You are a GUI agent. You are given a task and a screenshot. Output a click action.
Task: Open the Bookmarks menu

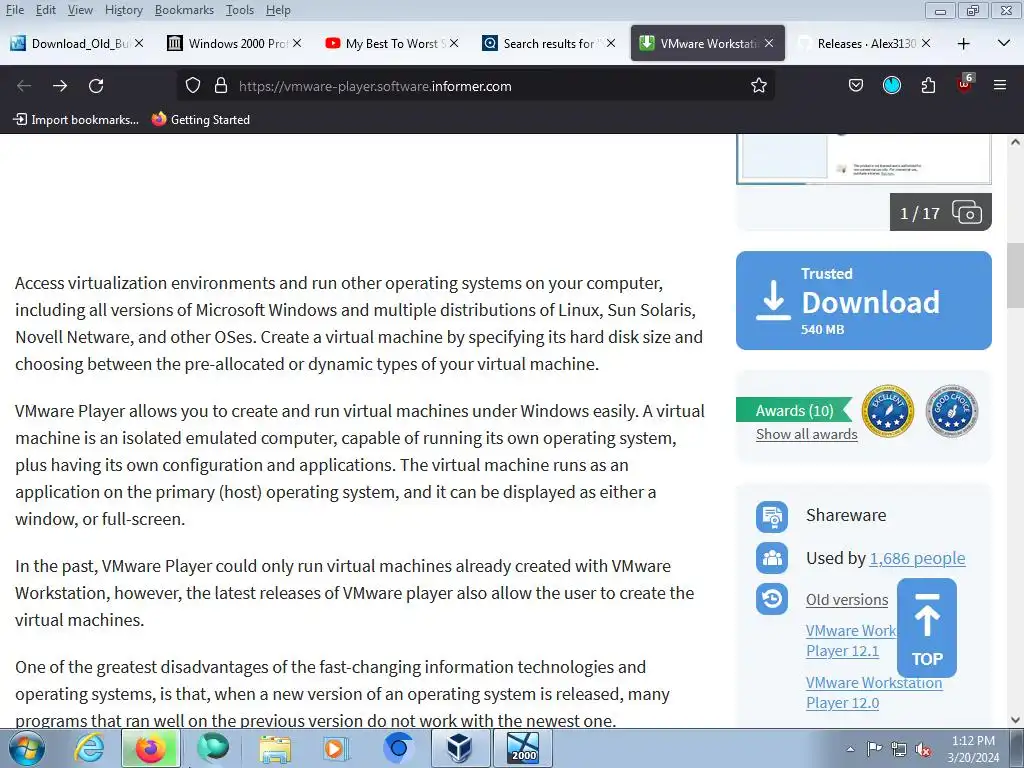coord(184,10)
